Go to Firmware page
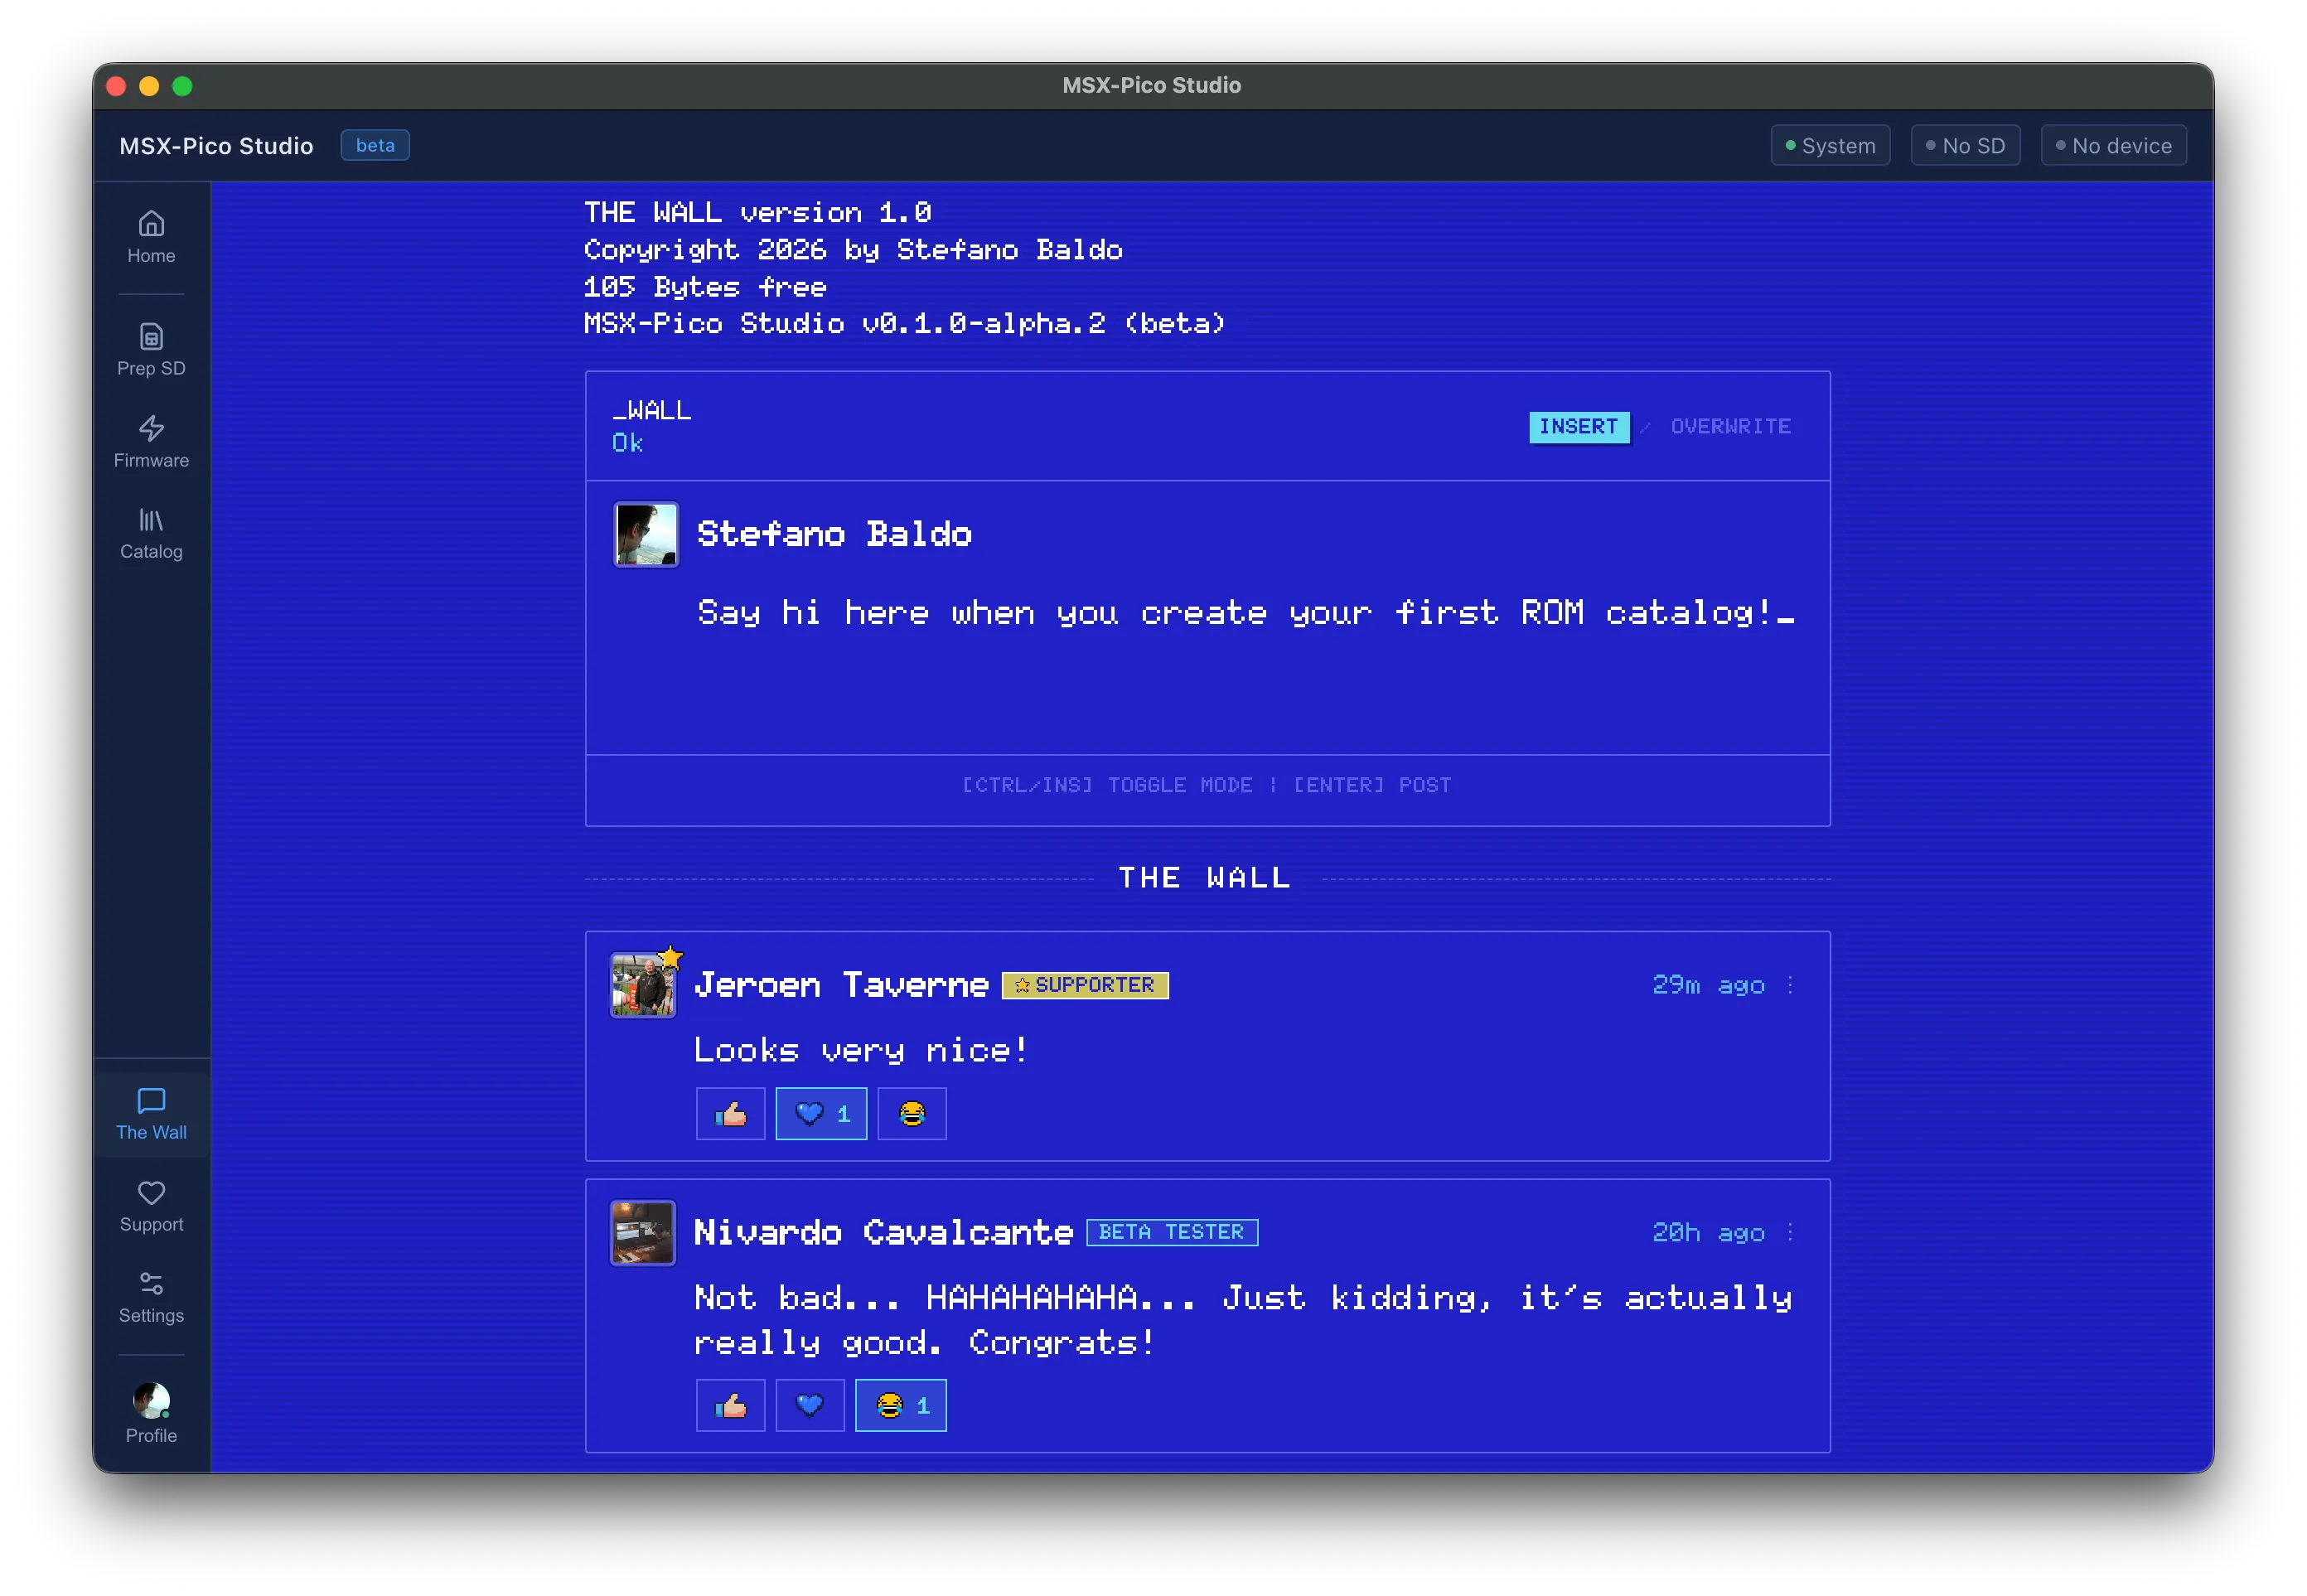The image size is (2307, 1596). [x=151, y=441]
